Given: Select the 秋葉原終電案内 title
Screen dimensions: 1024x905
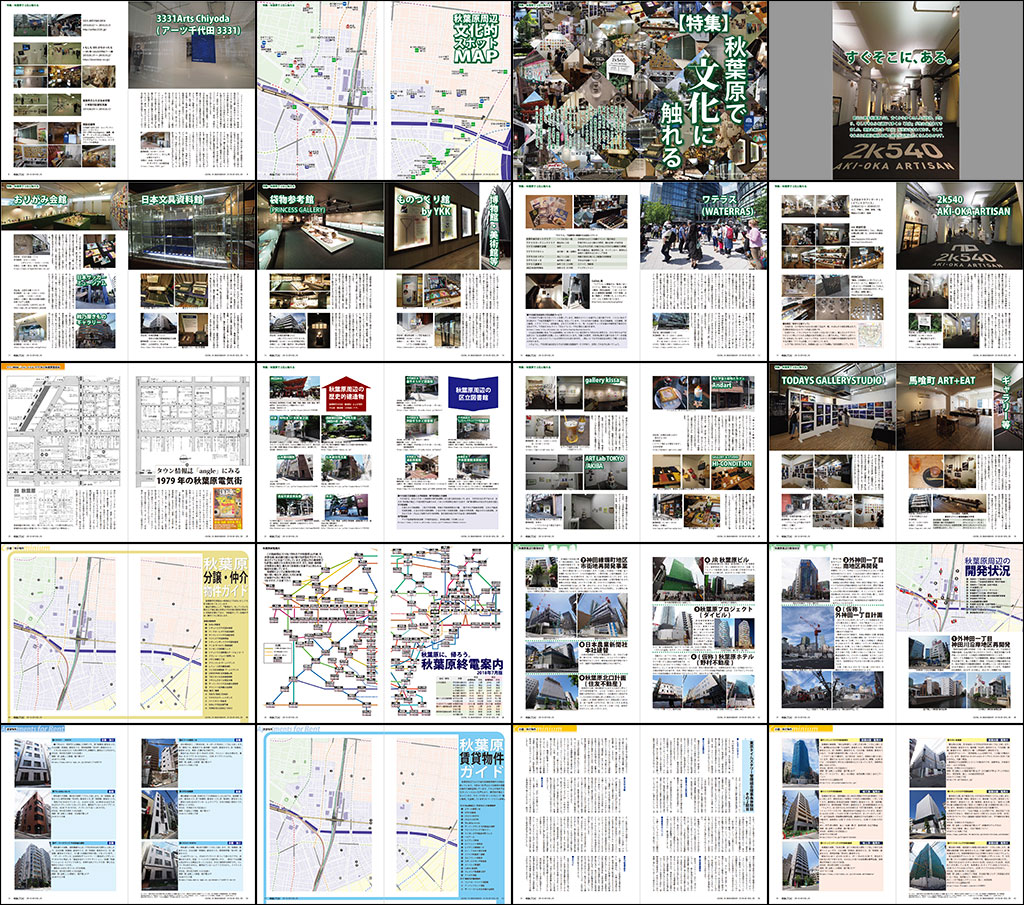Looking at the screenshot, I should (462, 665).
